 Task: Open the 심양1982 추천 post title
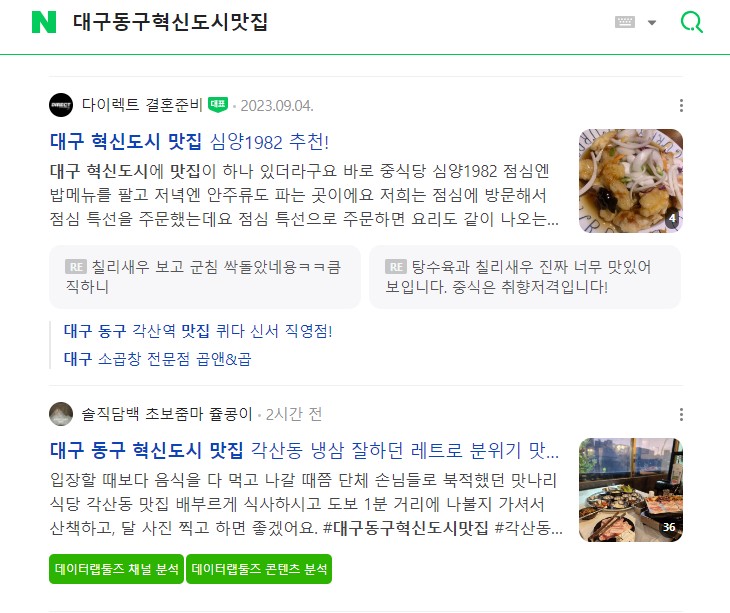(x=189, y=141)
